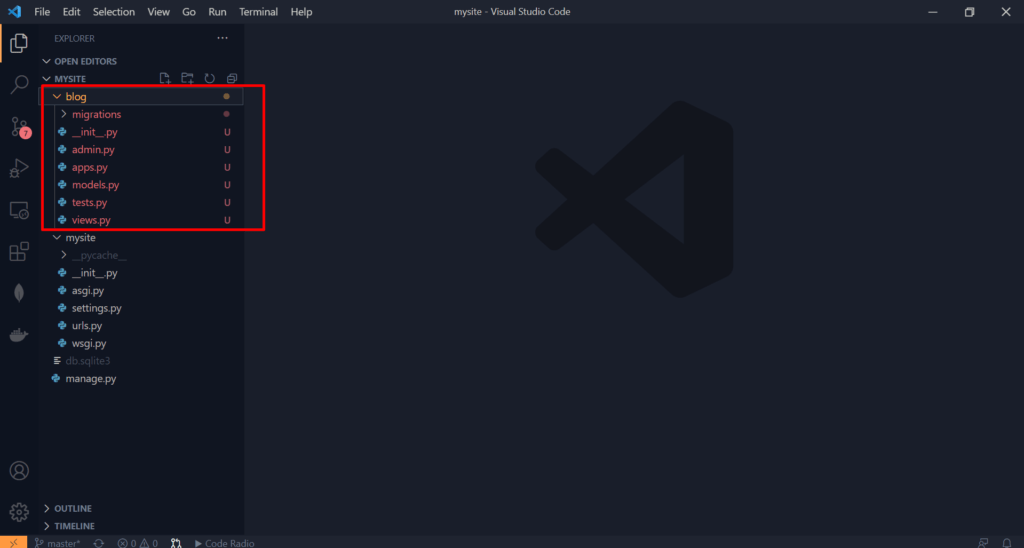The image size is (1024, 548).
Task: Open errors and warnings count
Action: point(137,543)
